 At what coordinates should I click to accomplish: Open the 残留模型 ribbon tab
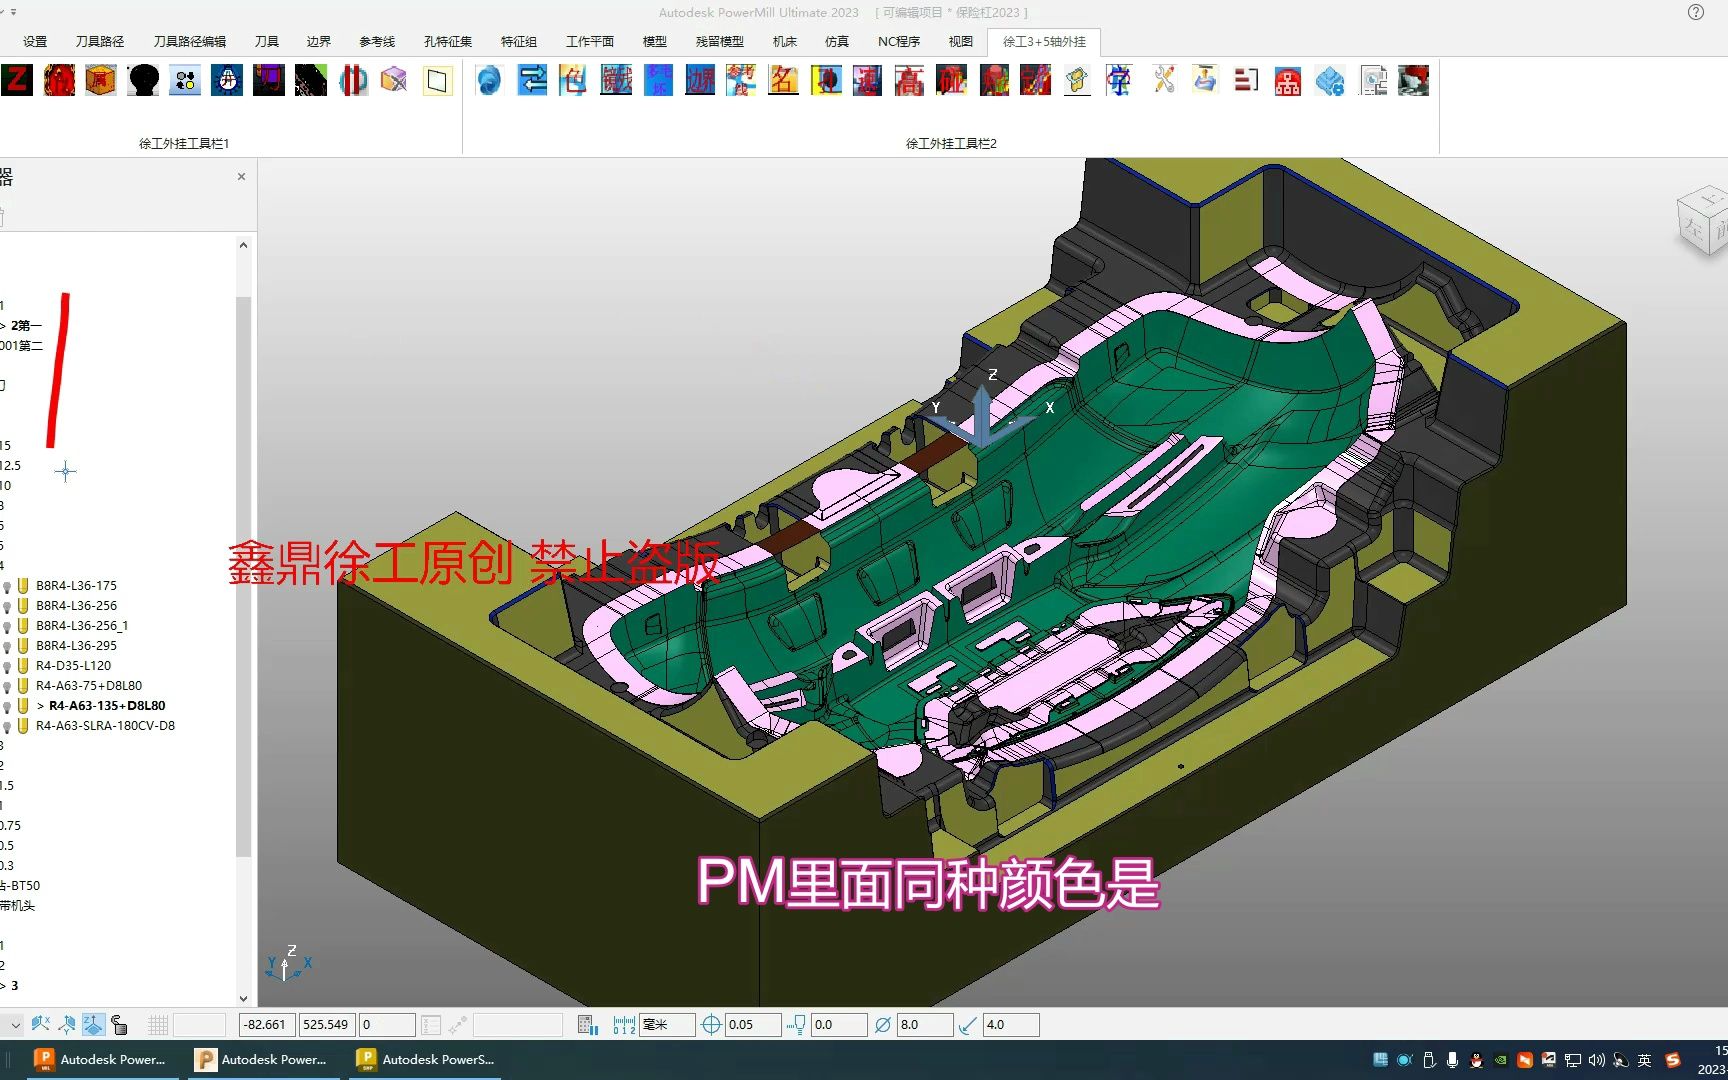pos(720,42)
